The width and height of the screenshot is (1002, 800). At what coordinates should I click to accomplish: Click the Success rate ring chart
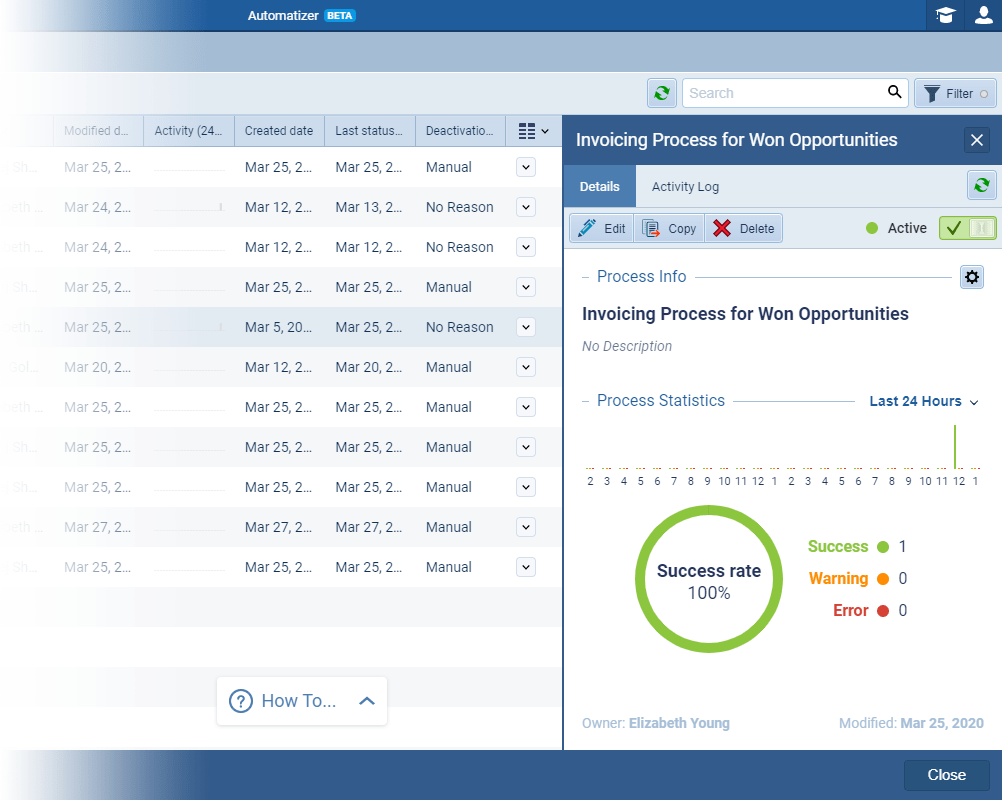[x=709, y=579]
